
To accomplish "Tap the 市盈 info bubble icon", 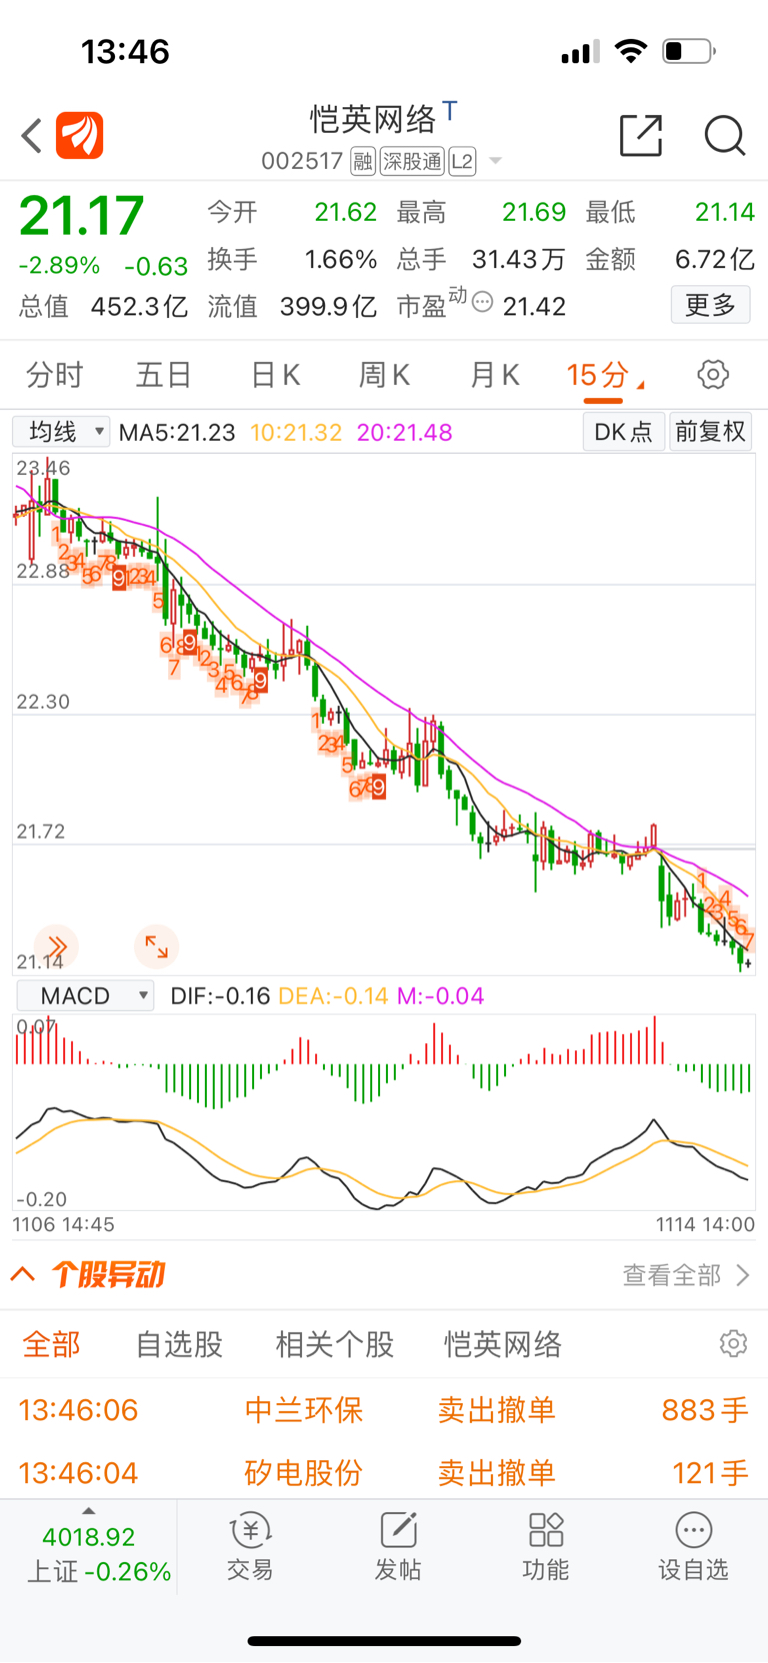I will tap(482, 301).
